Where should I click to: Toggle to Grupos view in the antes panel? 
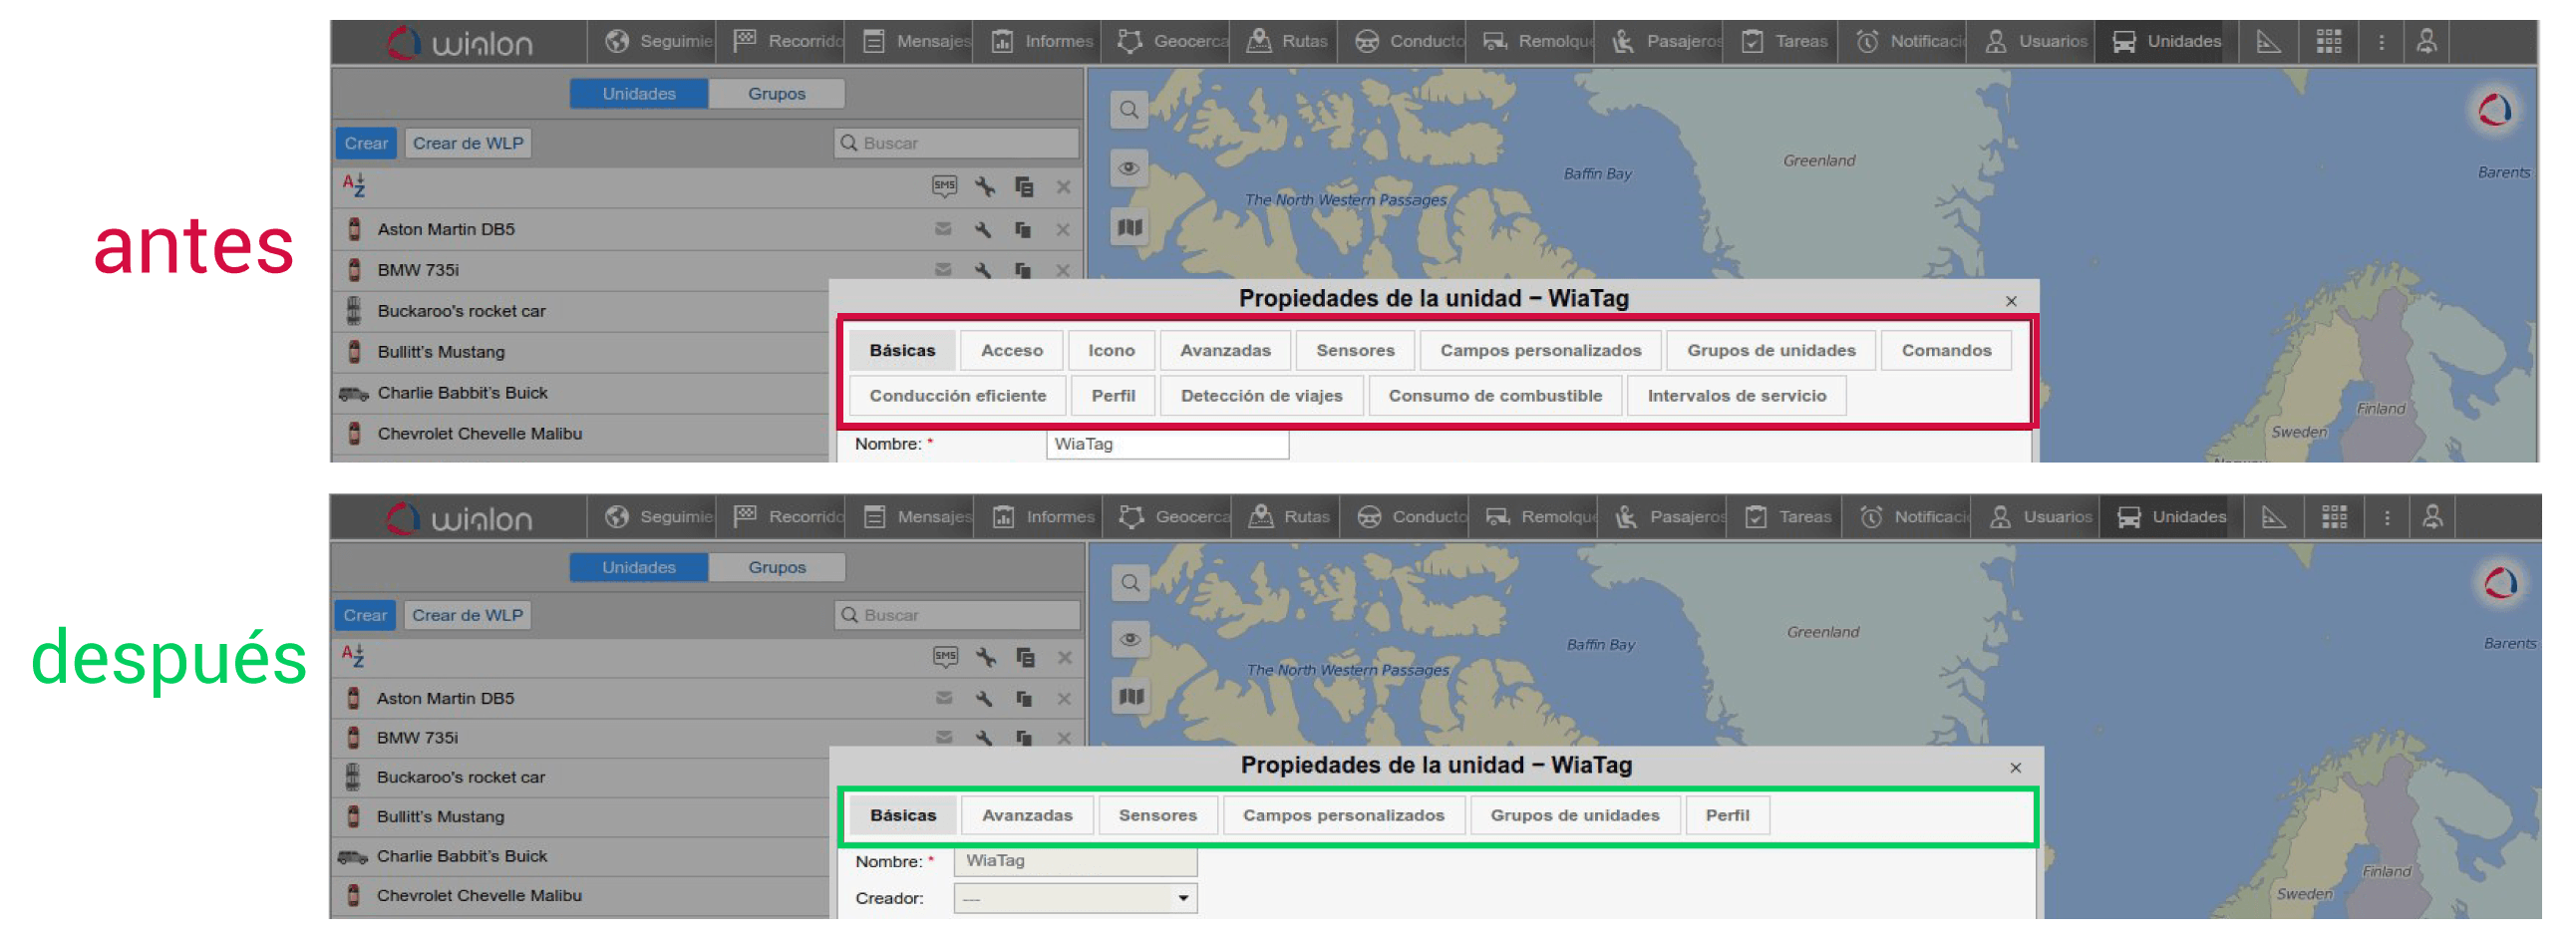(776, 94)
